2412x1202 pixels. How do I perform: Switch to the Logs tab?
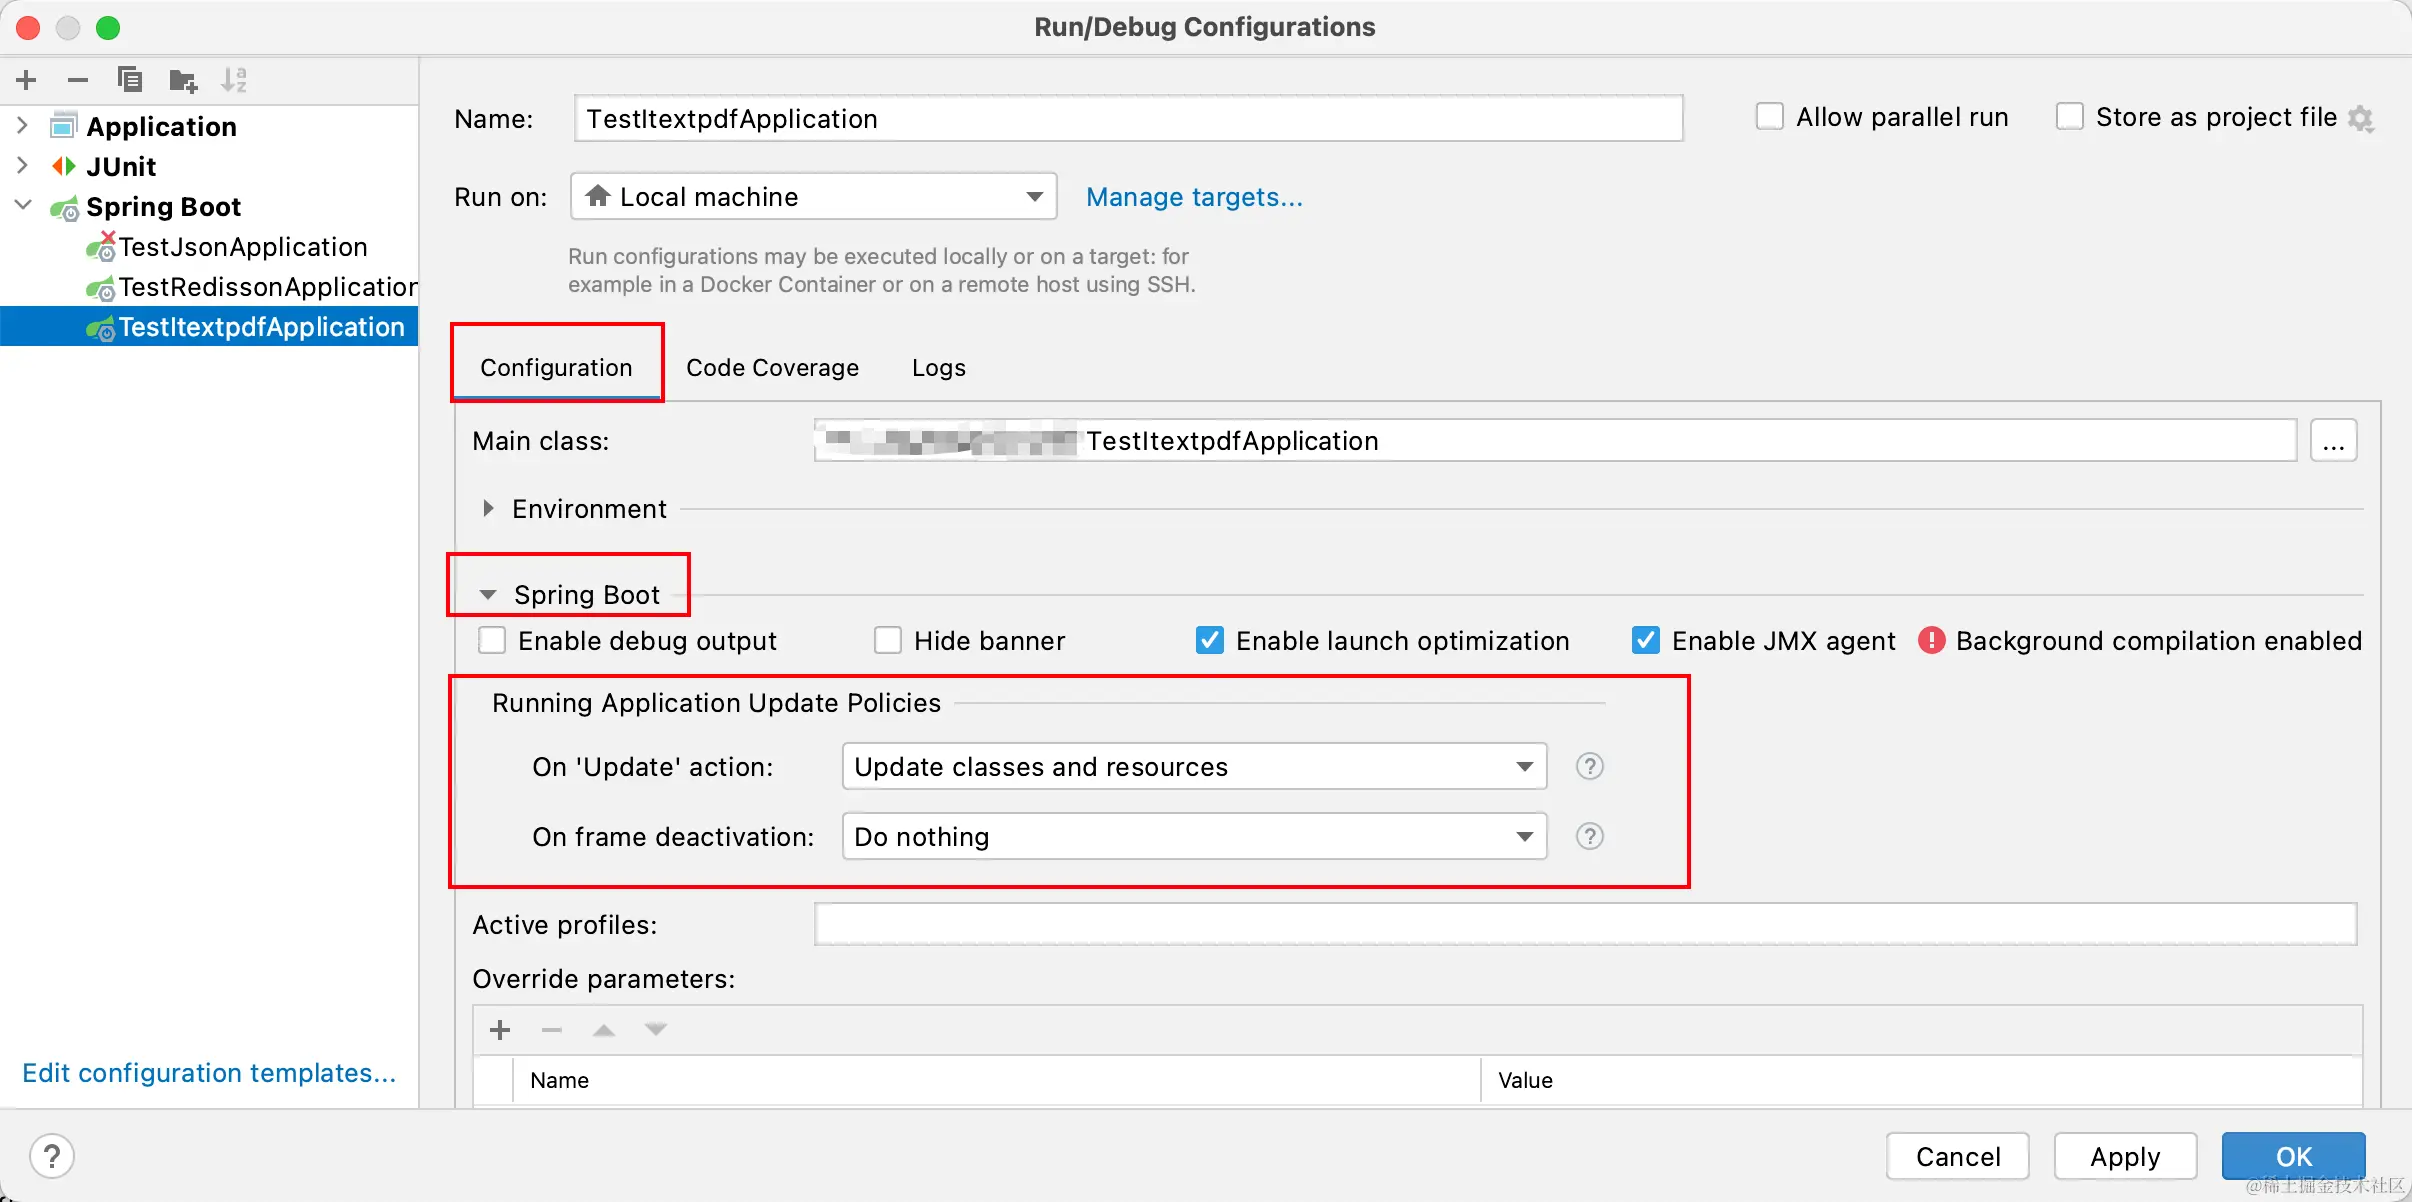click(x=939, y=368)
